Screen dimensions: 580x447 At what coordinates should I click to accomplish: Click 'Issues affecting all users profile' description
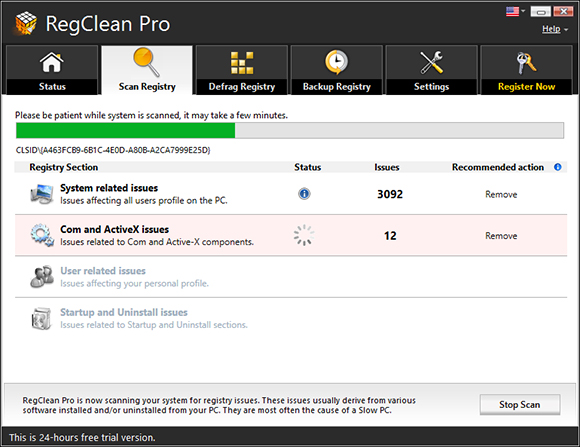tap(144, 201)
